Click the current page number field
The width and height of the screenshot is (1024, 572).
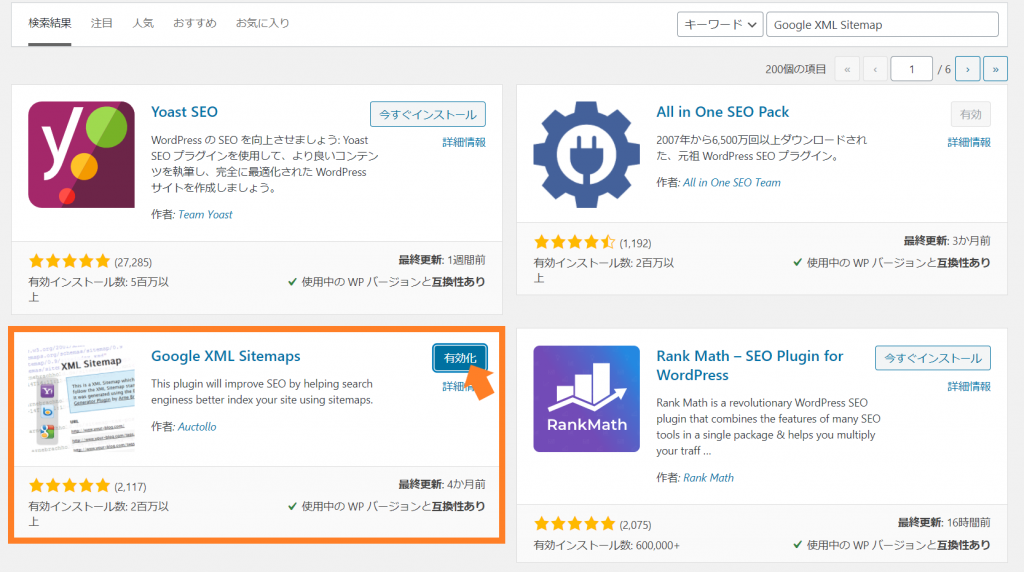[x=911, y=69]
